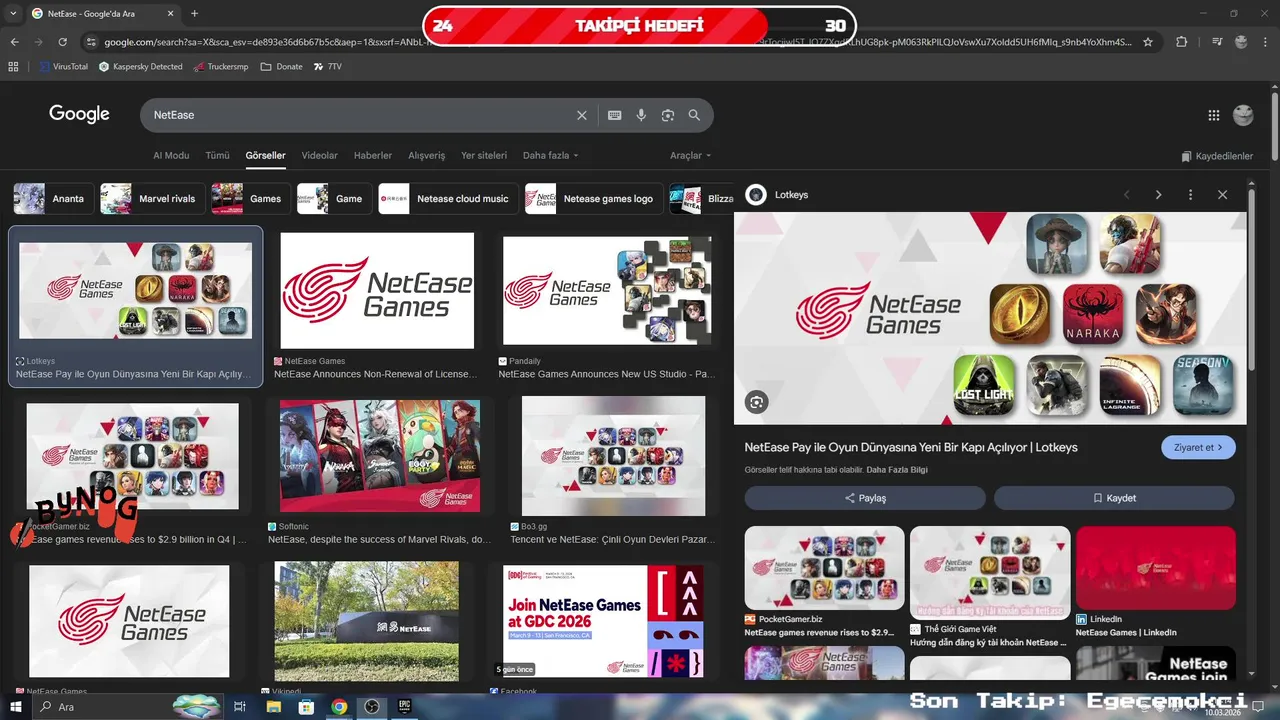Open more options in the preview panel

pos(1190,195)
